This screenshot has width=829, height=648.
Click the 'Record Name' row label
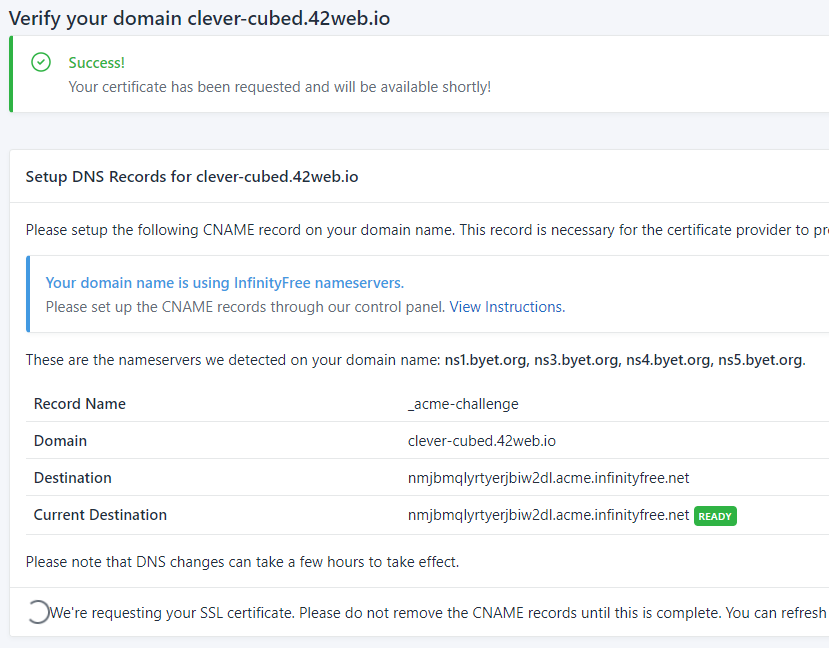coord(80,404)
